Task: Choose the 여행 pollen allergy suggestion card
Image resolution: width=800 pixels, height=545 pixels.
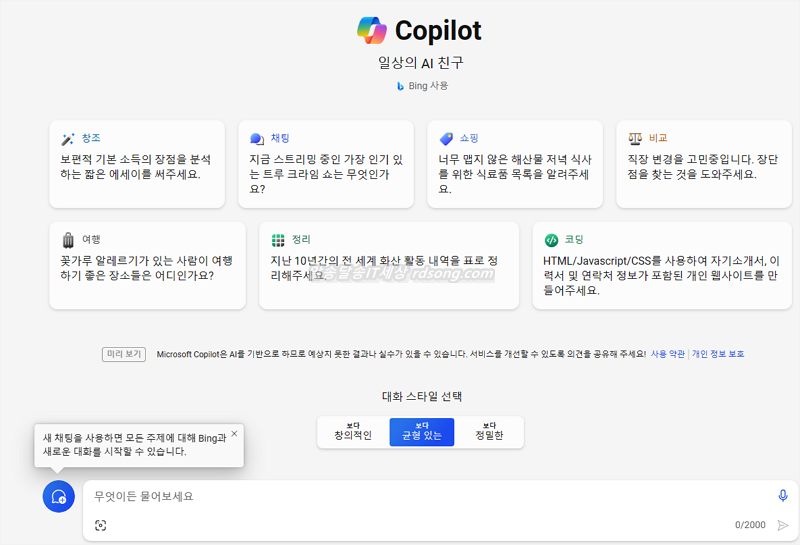Action: (x=147, y=265)
